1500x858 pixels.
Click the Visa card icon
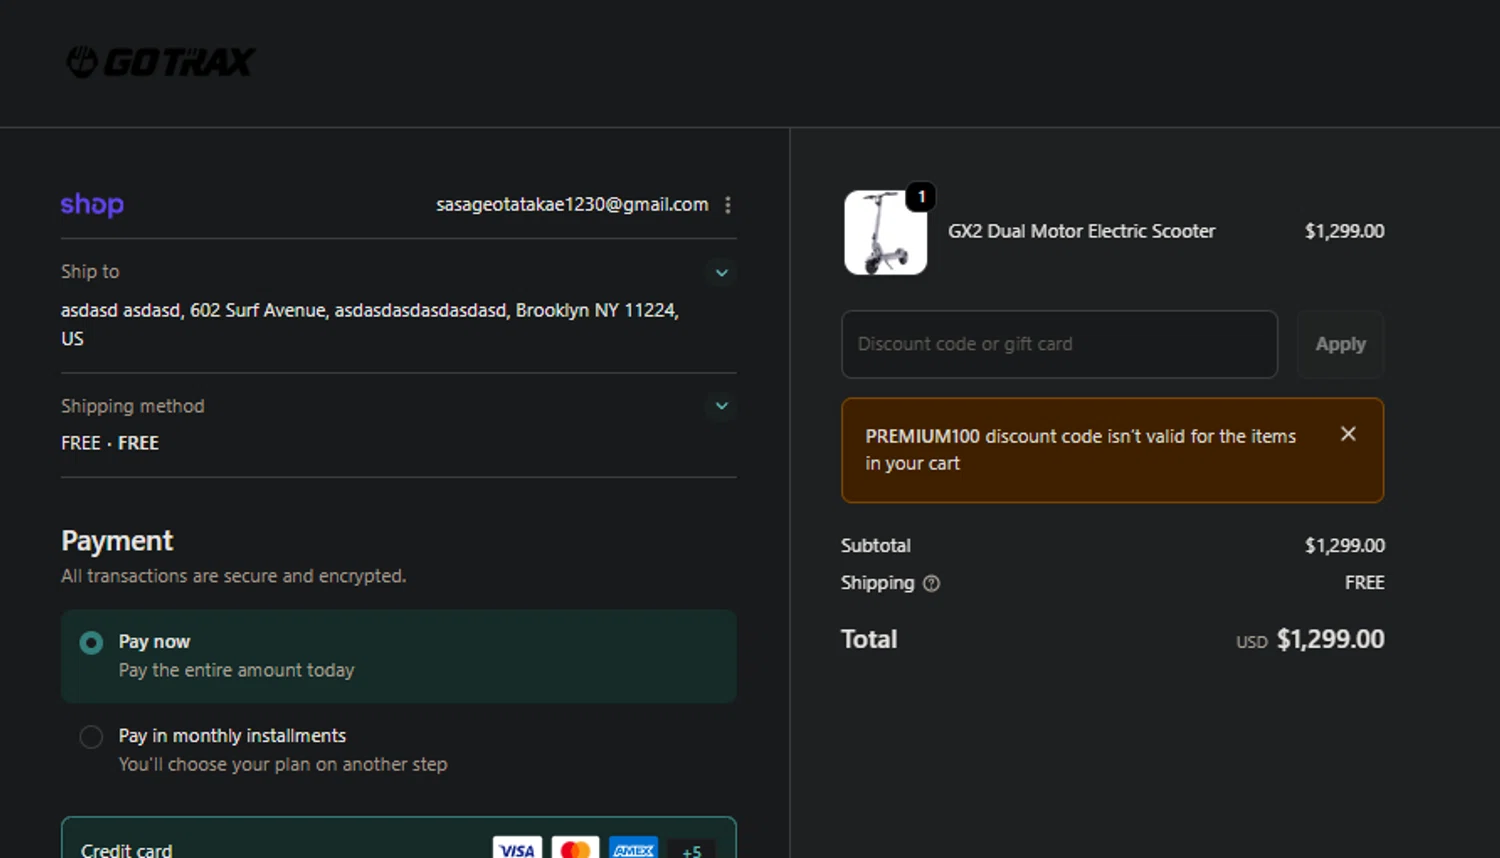[517, 849]
